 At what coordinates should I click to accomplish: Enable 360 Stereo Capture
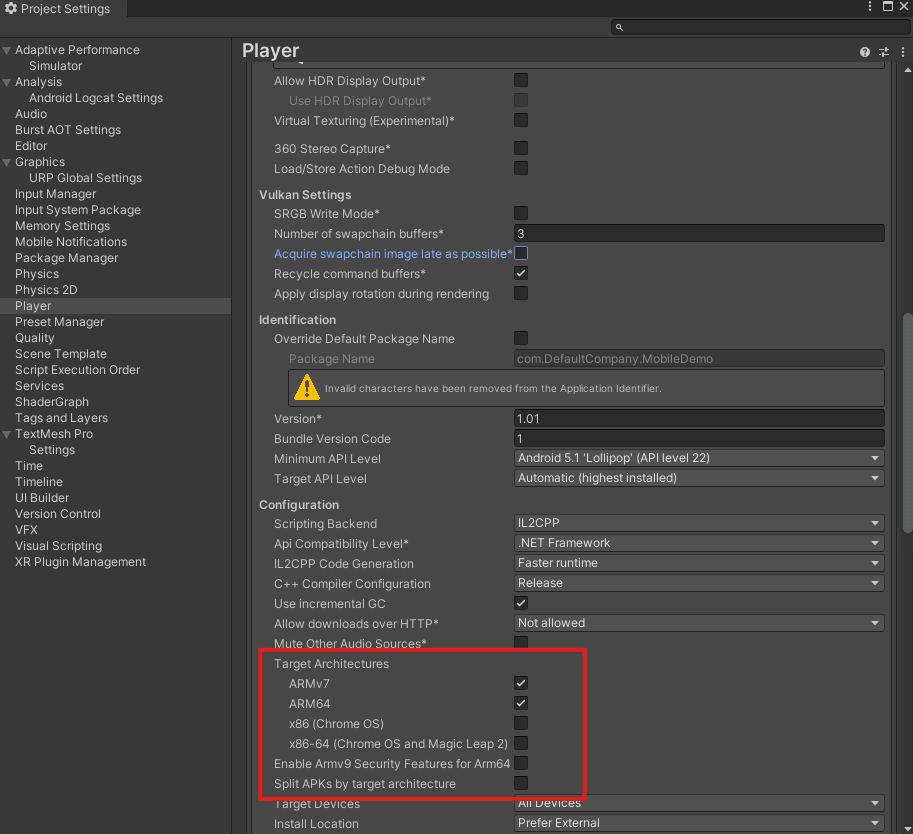coord(521,148)
